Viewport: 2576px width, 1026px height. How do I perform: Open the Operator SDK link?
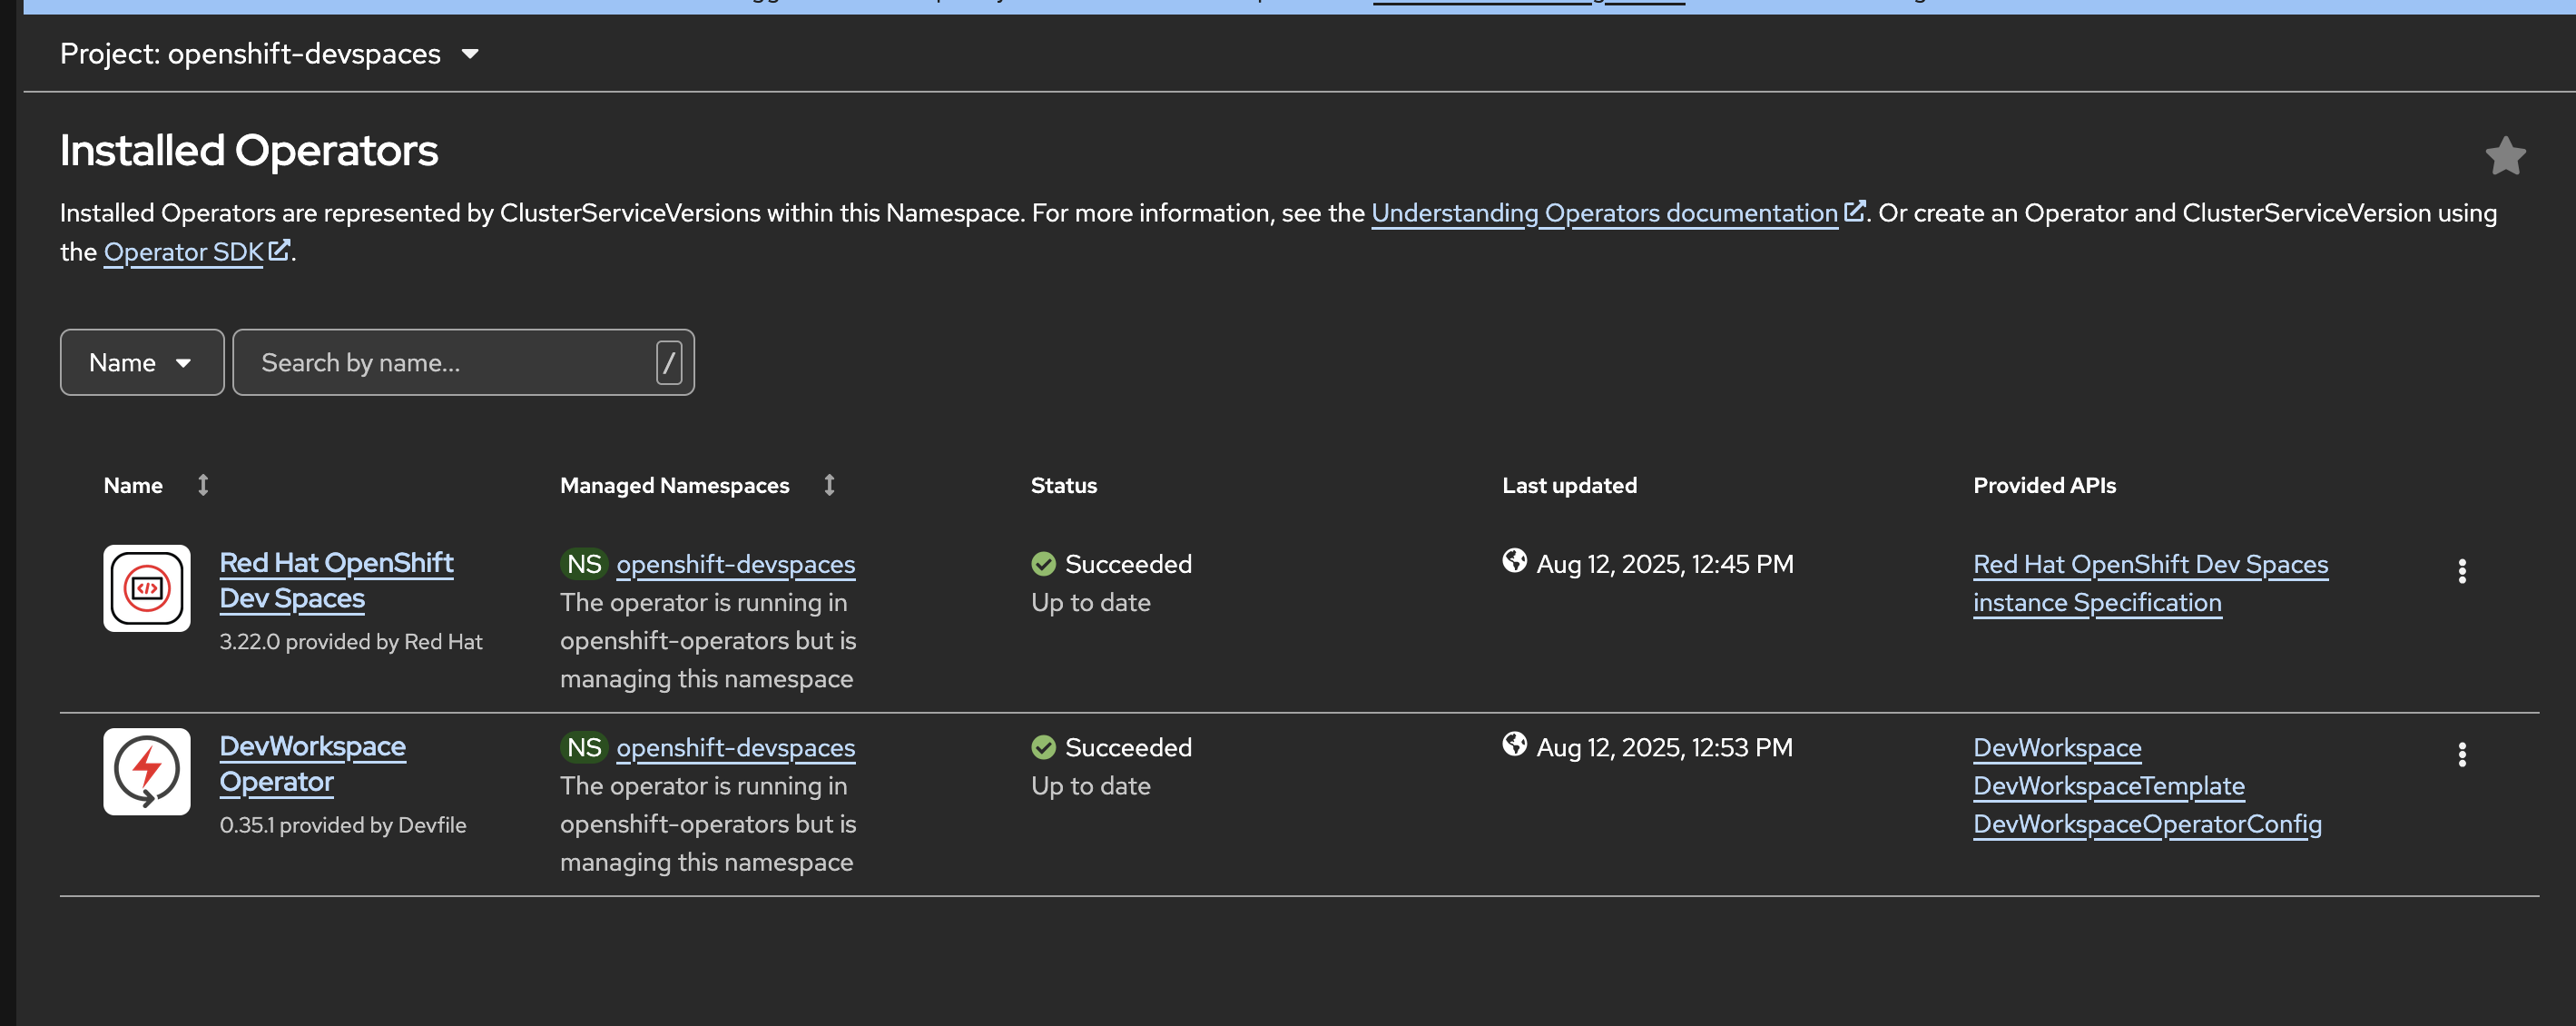[184, 252]
